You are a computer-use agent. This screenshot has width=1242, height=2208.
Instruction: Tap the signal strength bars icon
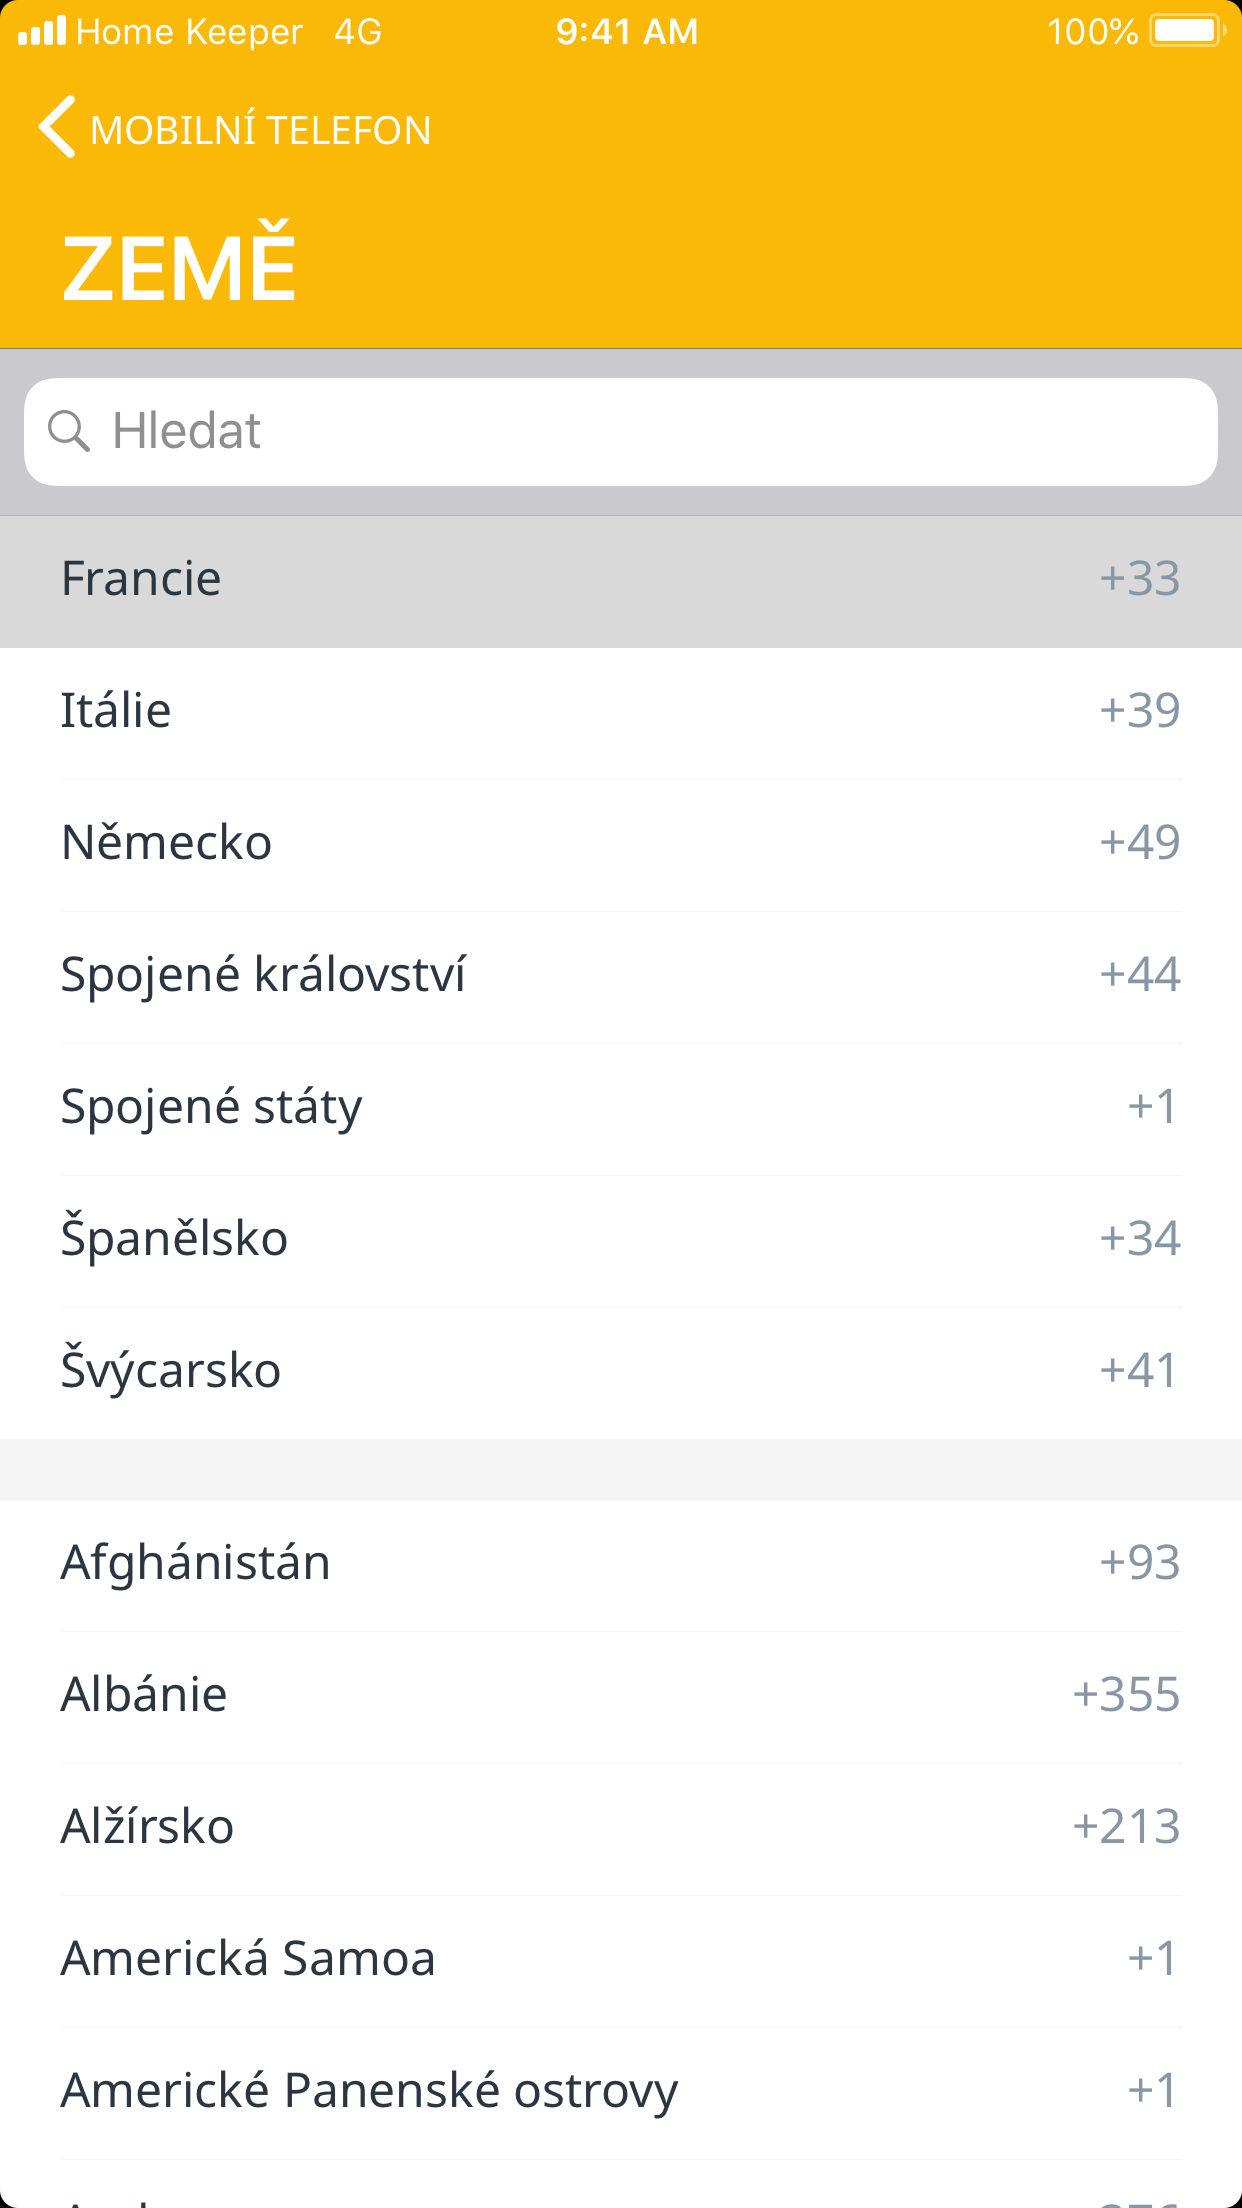(42, 31)
